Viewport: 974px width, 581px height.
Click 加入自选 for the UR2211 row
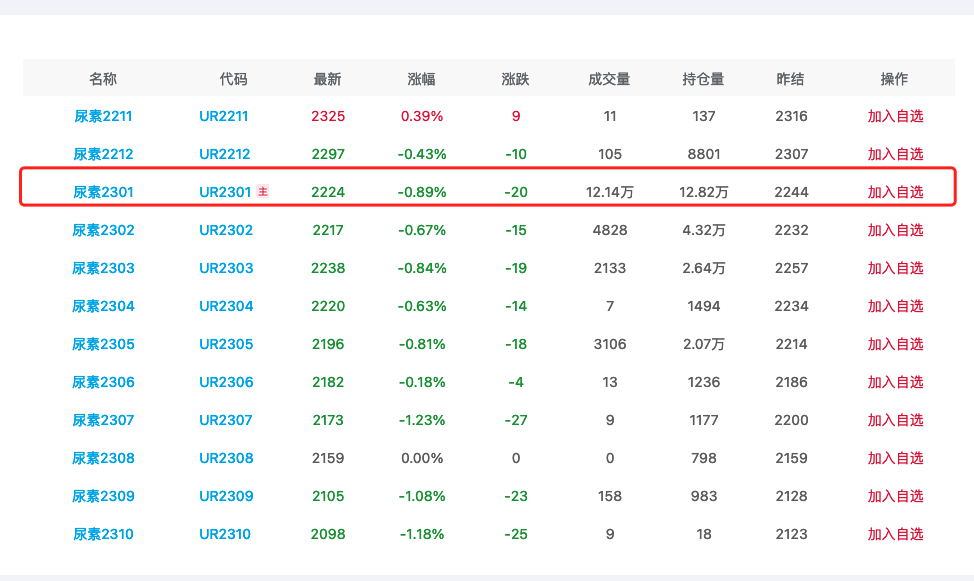pos(895,116)
